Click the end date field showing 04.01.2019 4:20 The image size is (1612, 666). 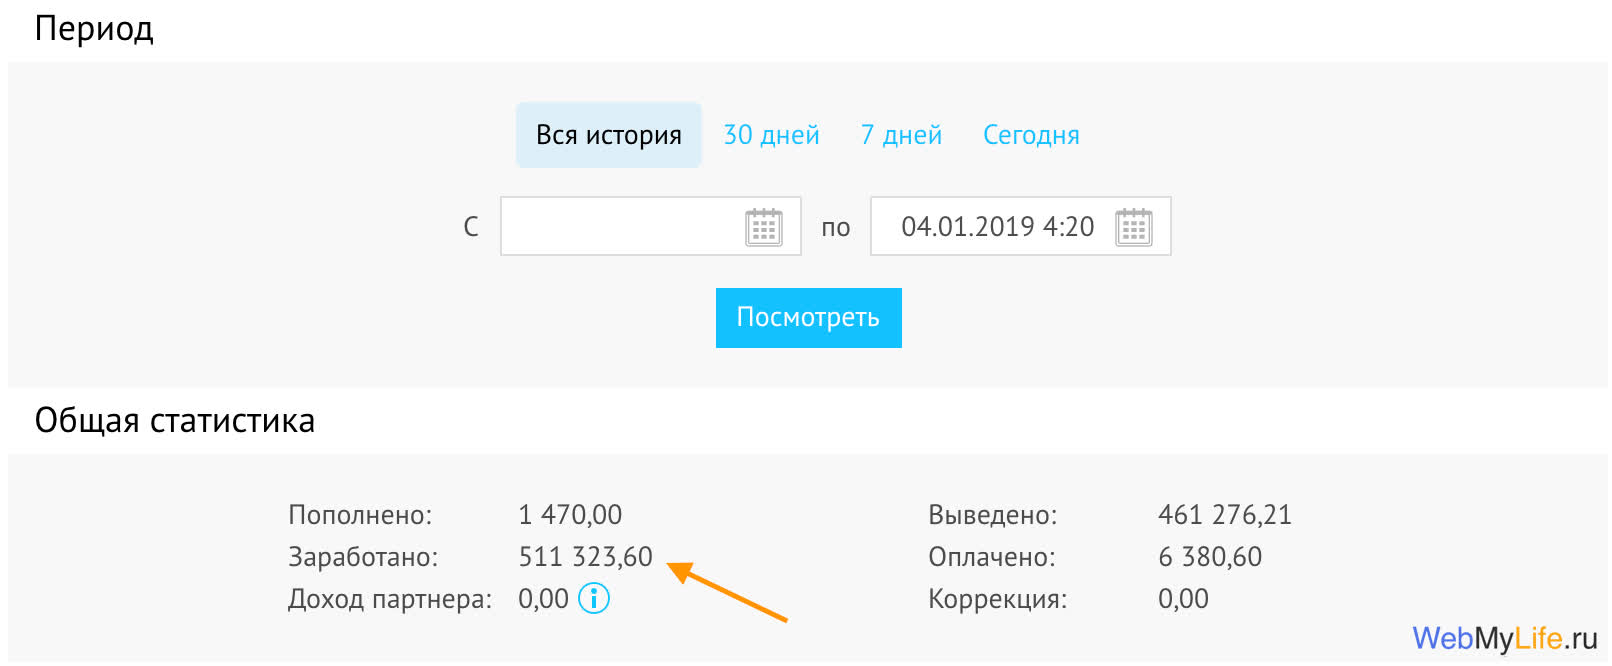pyautogui.click(x=996, y=227)
